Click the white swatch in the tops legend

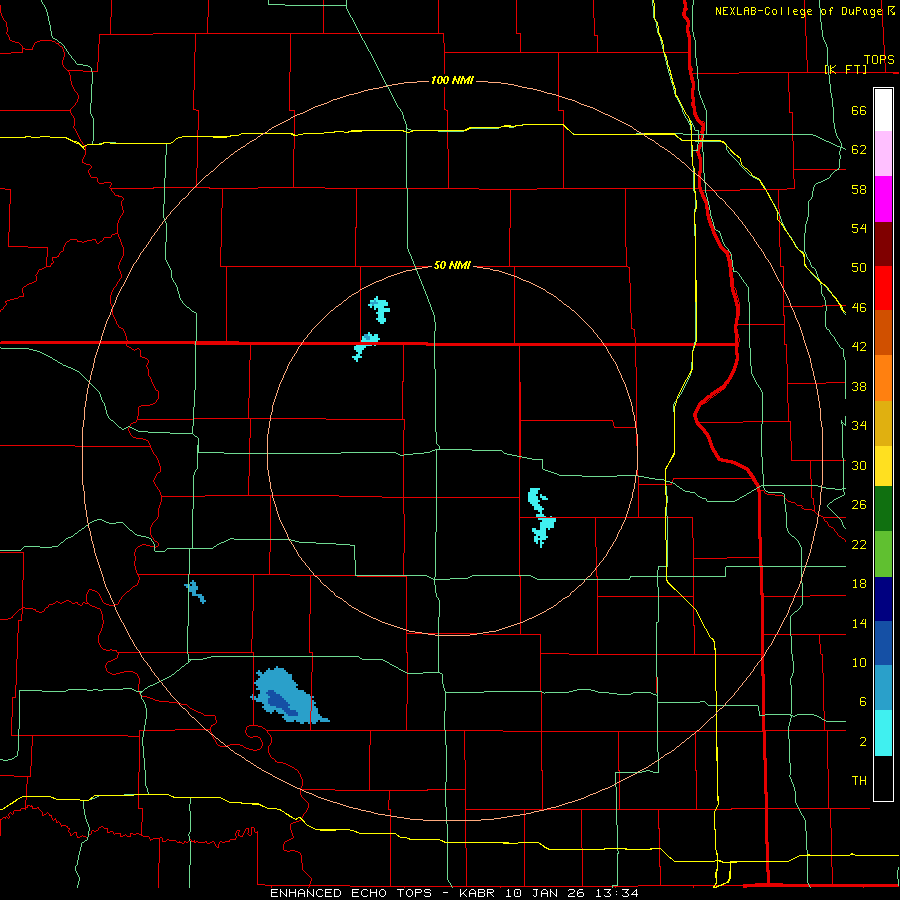tap(883, 110)
